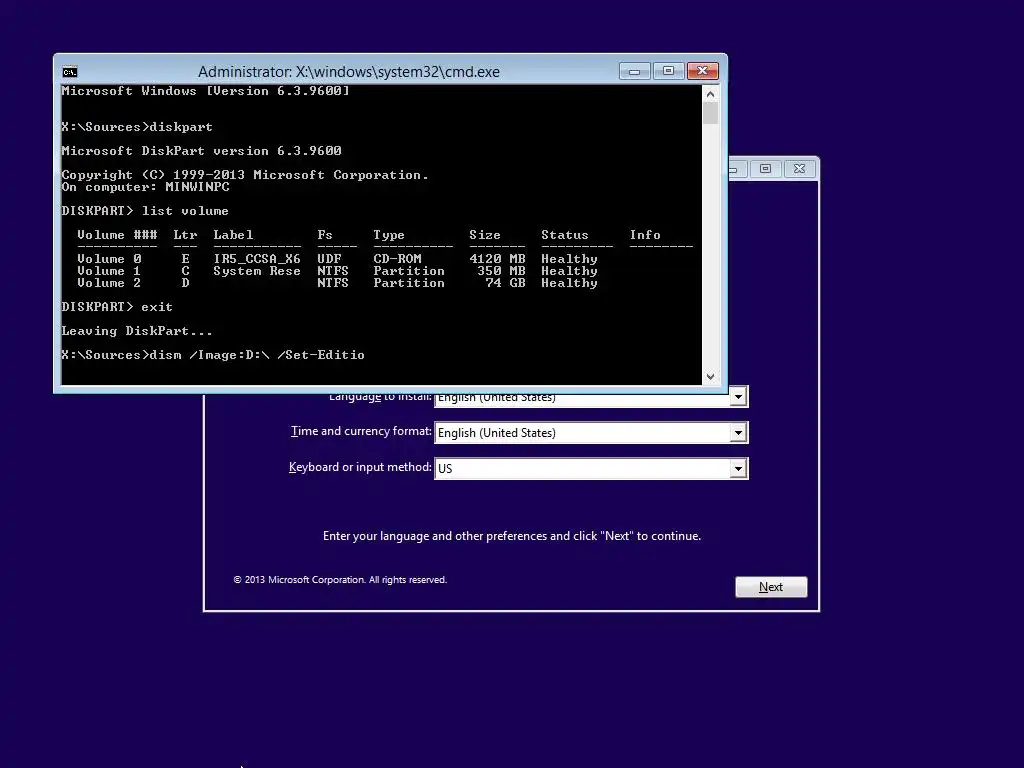Maximize the Administrator cmd.exe window
This screenshot has width=1024, height=768.
pos(668,71)
